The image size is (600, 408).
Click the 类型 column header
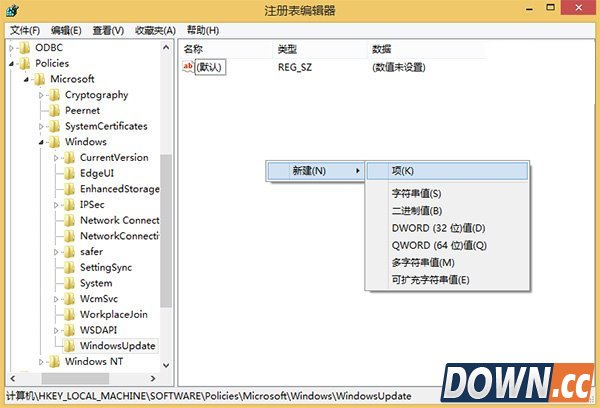[x=321, y=49]
